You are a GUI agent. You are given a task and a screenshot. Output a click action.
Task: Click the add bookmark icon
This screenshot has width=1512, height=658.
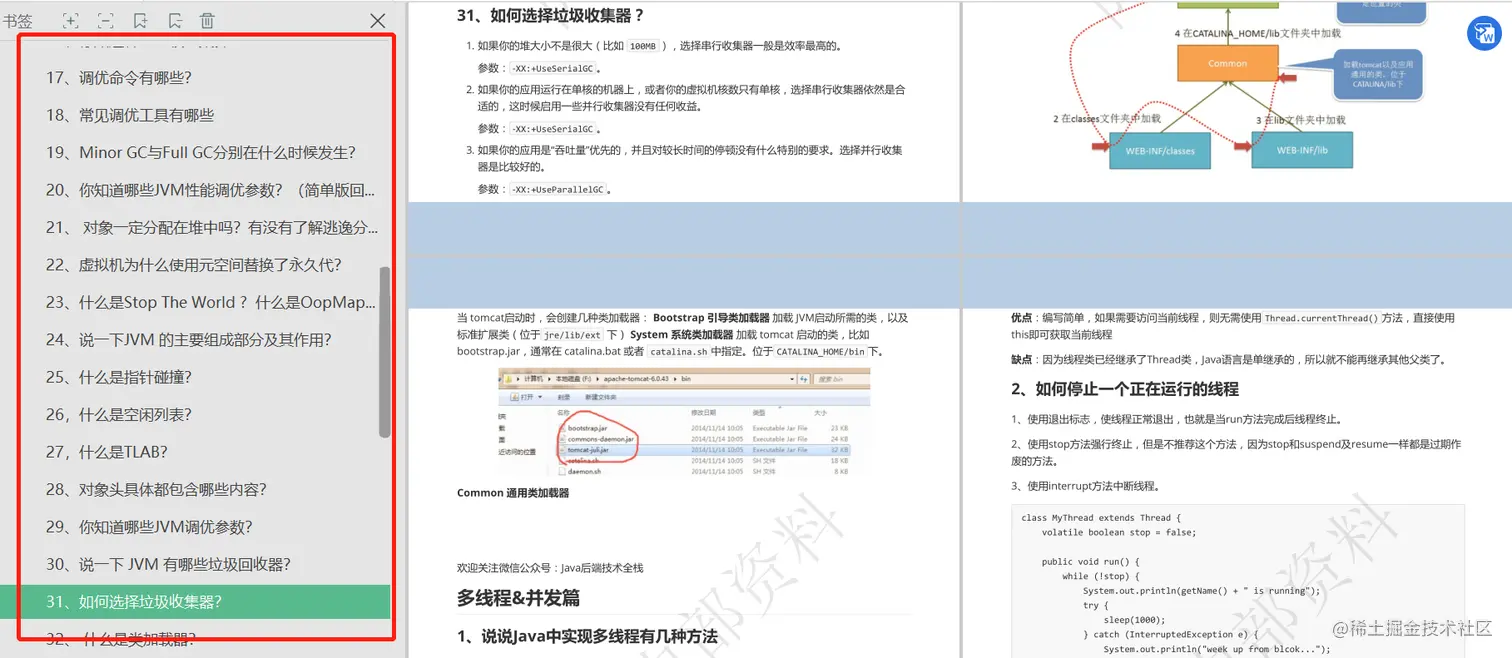pyautogui.click(x=140, y=20)
